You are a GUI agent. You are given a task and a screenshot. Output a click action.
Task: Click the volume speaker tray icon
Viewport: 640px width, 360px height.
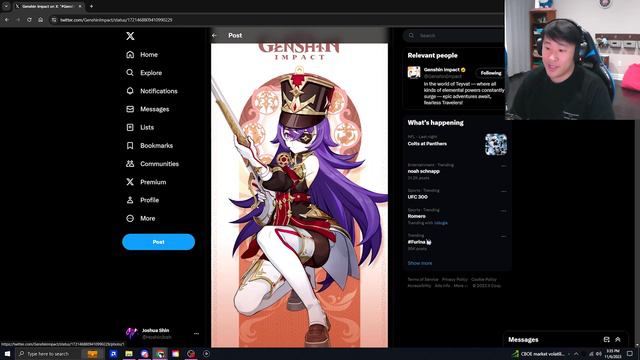pos(599,354)
